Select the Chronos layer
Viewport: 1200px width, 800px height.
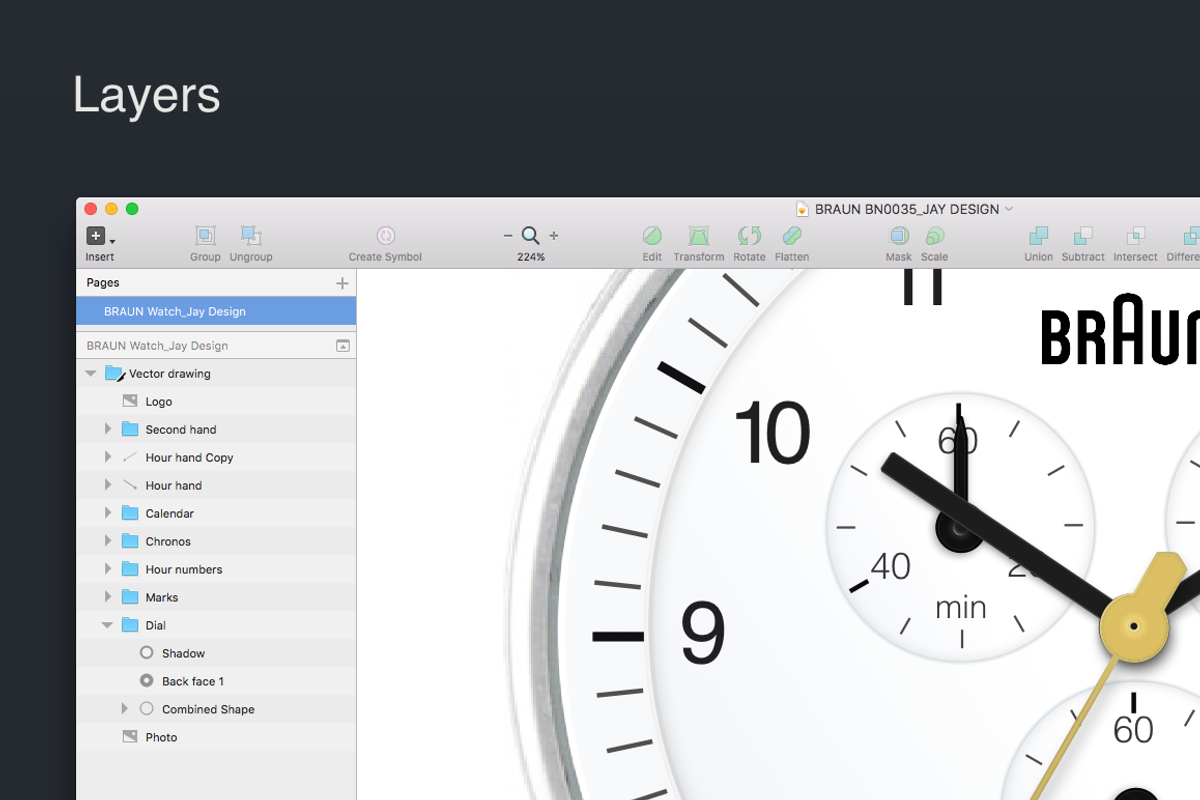point(216,541)
